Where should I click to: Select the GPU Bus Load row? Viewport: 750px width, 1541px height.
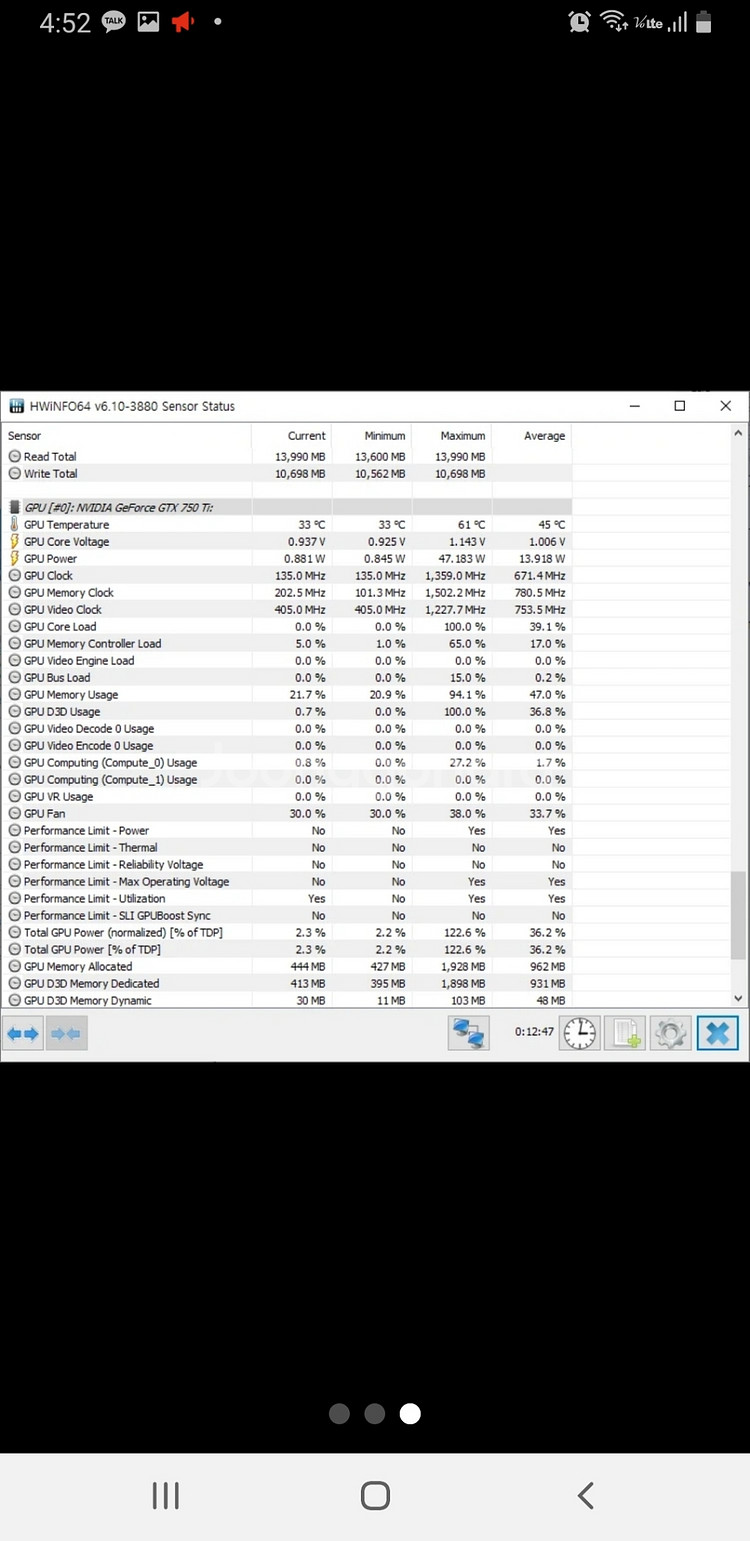(x=287, y=677)
